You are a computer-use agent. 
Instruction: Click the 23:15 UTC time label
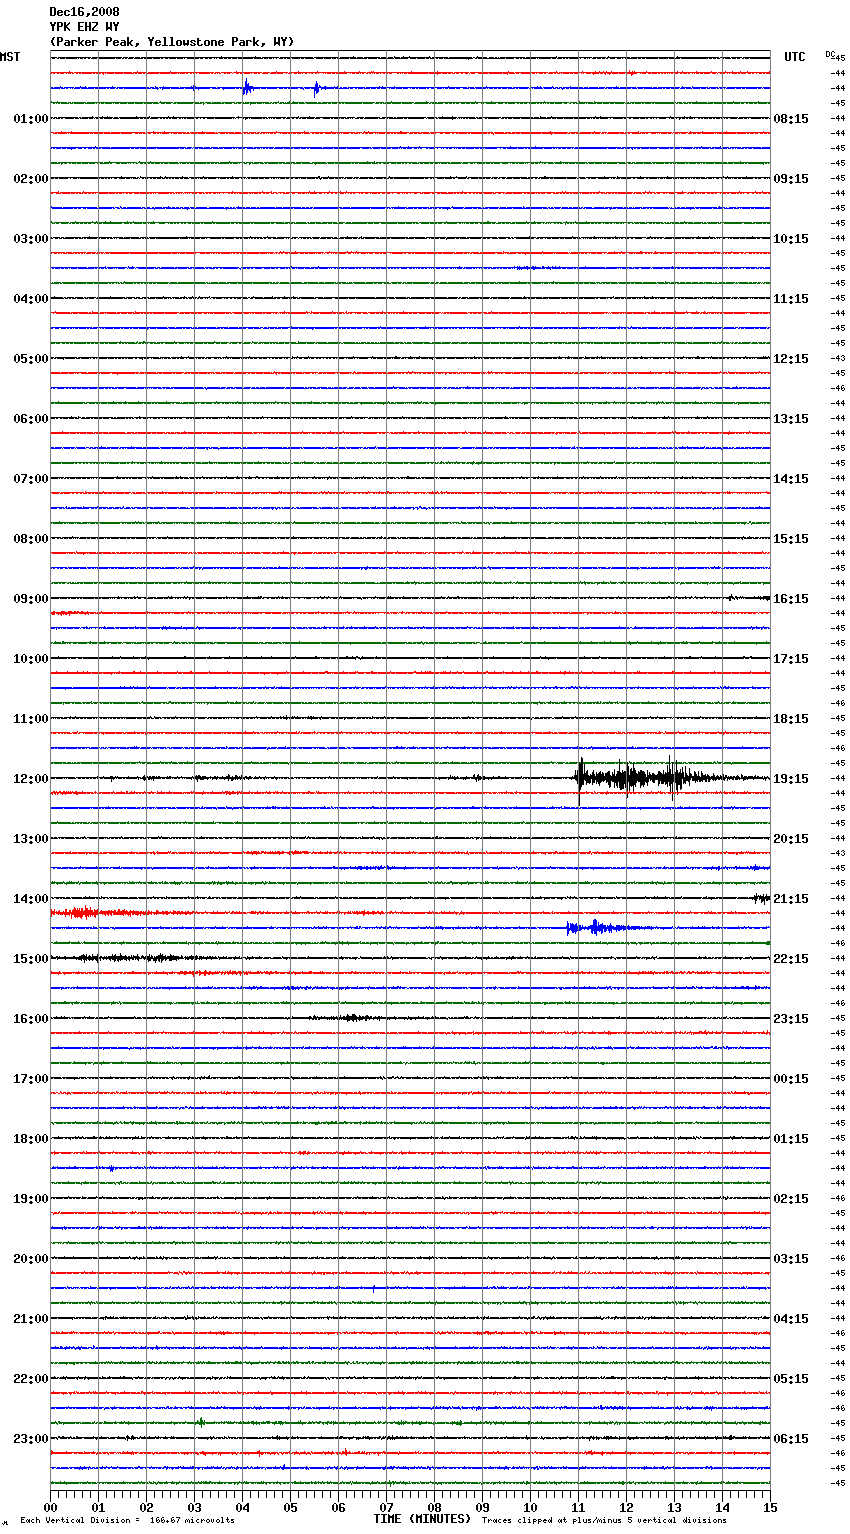point(791,1019)
